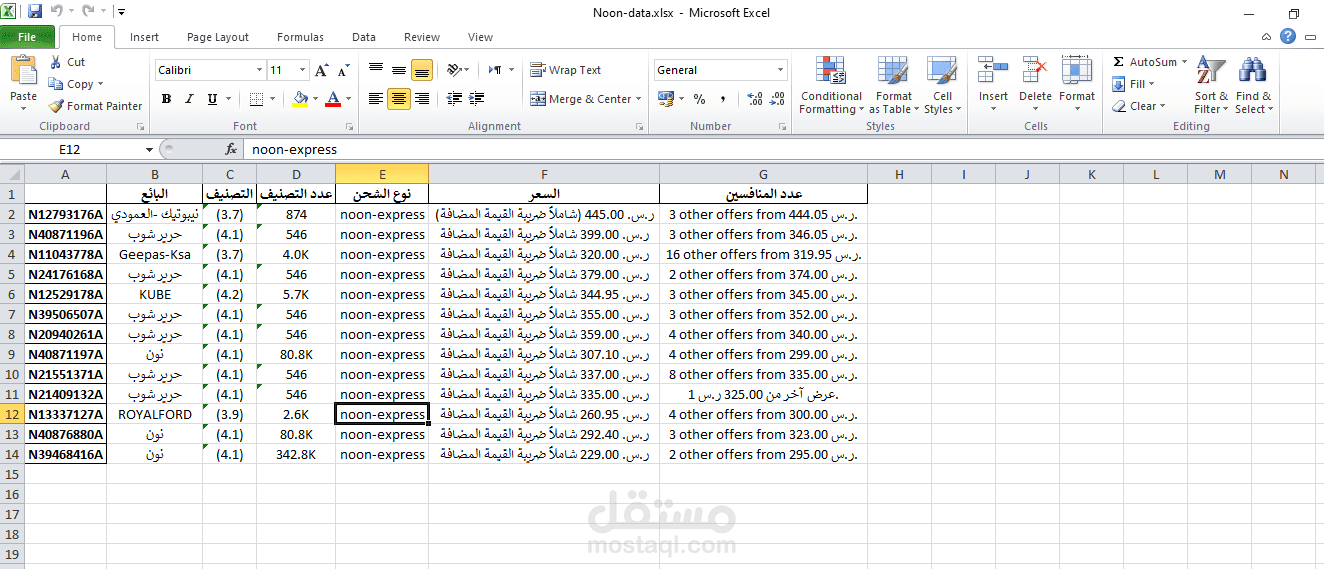The image size is (1324, 569).
Task: Click the Decrease Decimal icon
Action: 778,99
